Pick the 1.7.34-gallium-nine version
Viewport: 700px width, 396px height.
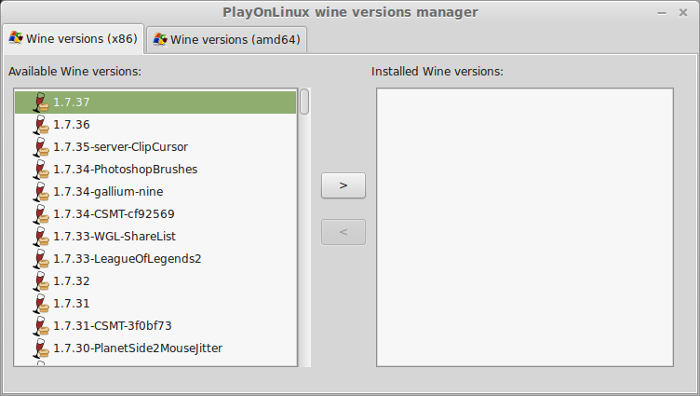click(x=155, y=192)
